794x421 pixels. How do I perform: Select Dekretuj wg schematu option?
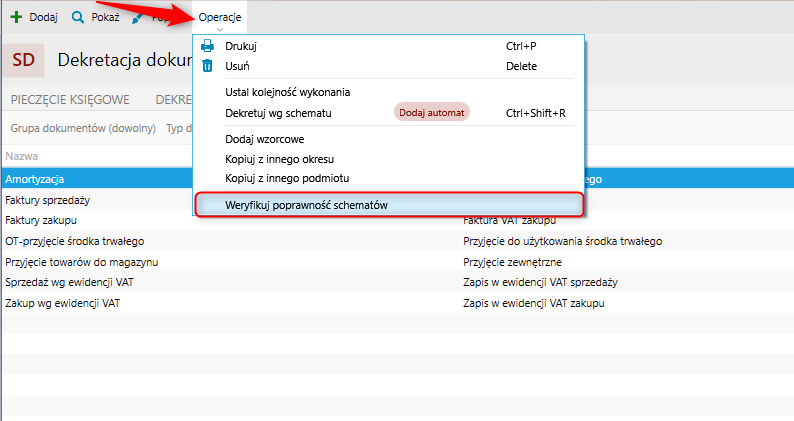pyautogui.click(x=278, y=113)
